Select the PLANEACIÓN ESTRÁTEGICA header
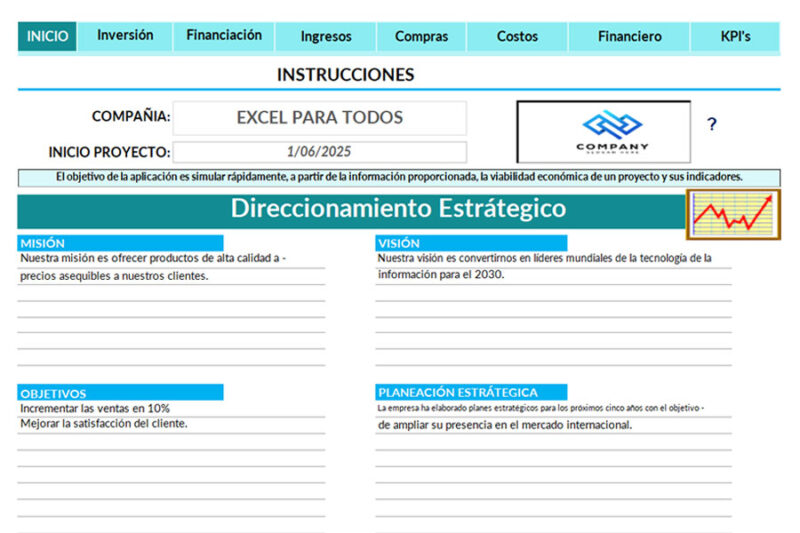This screenshot has width=800, height=533. click(x=471, y=392)
